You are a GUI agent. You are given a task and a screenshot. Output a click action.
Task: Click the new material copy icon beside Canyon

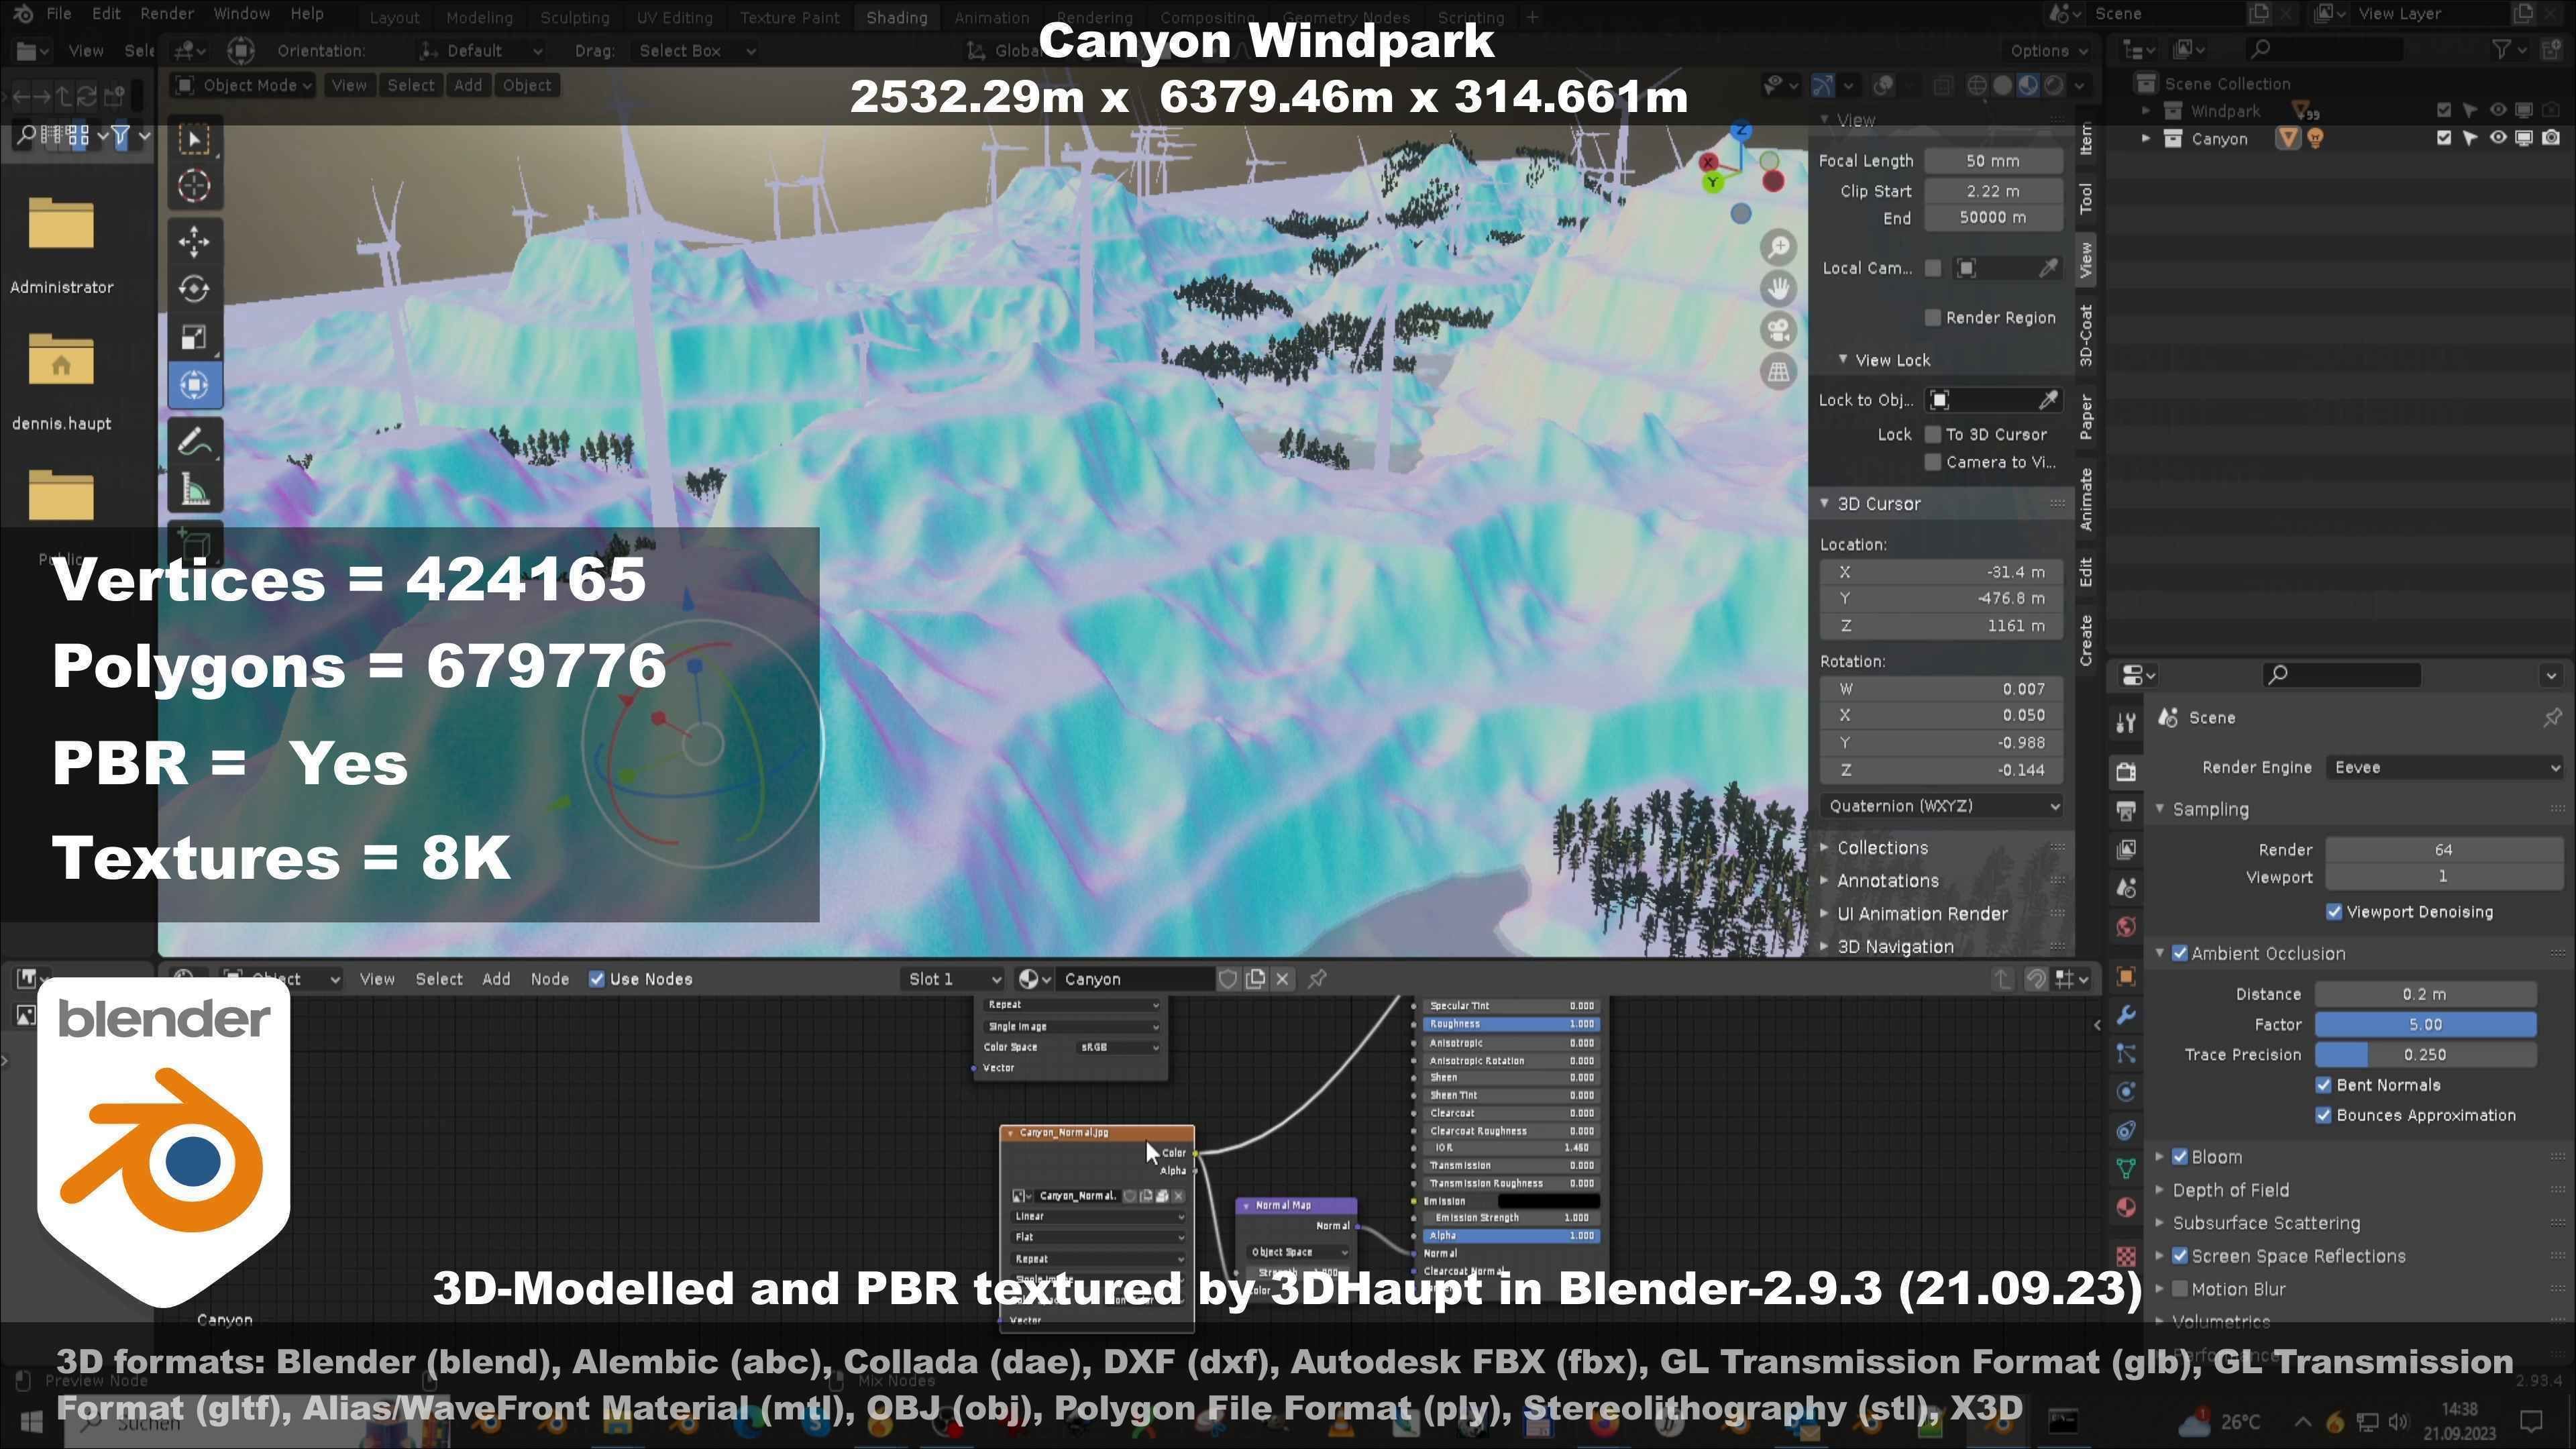1256,979
